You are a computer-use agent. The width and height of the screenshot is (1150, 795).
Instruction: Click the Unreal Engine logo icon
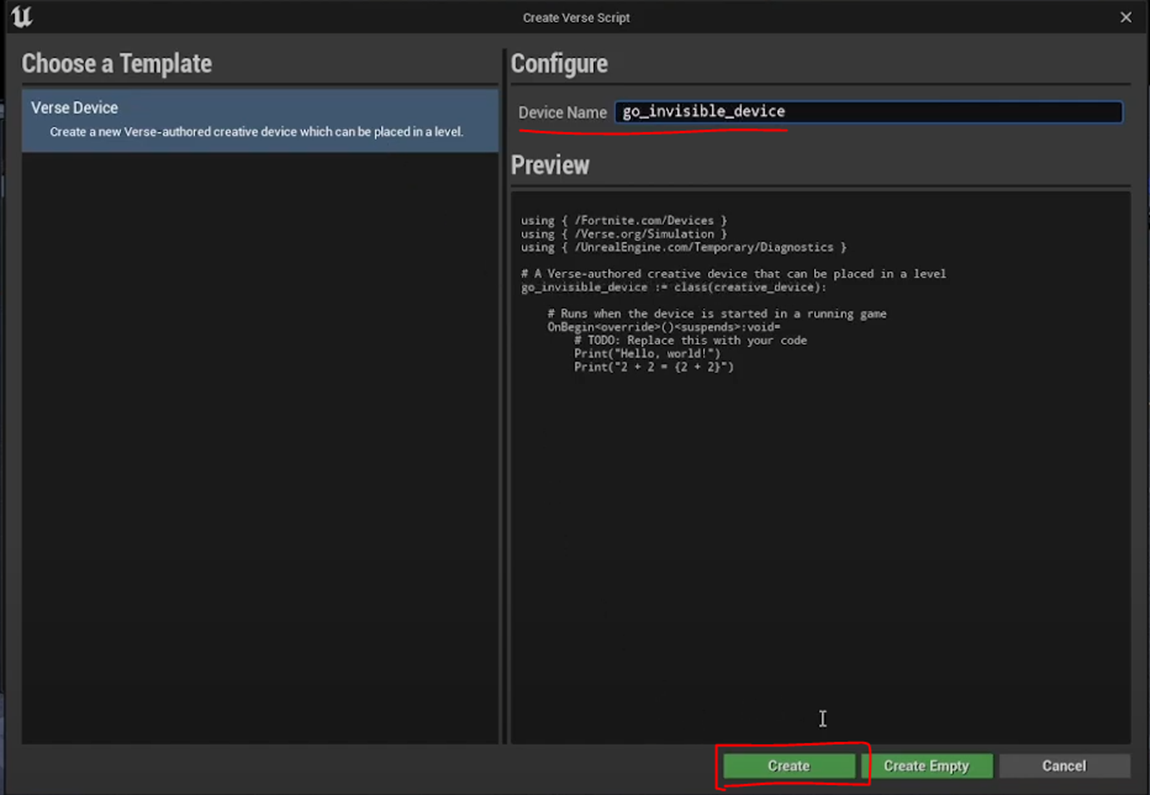click(22, 16)
